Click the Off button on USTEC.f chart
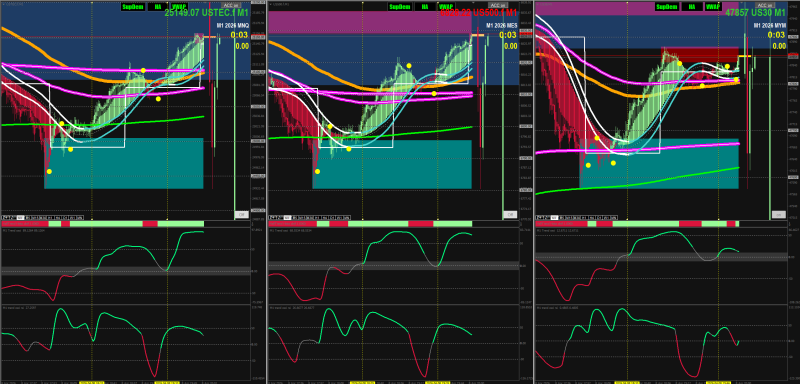The width and height of the screenshot is (800, 384). [241, 215]
